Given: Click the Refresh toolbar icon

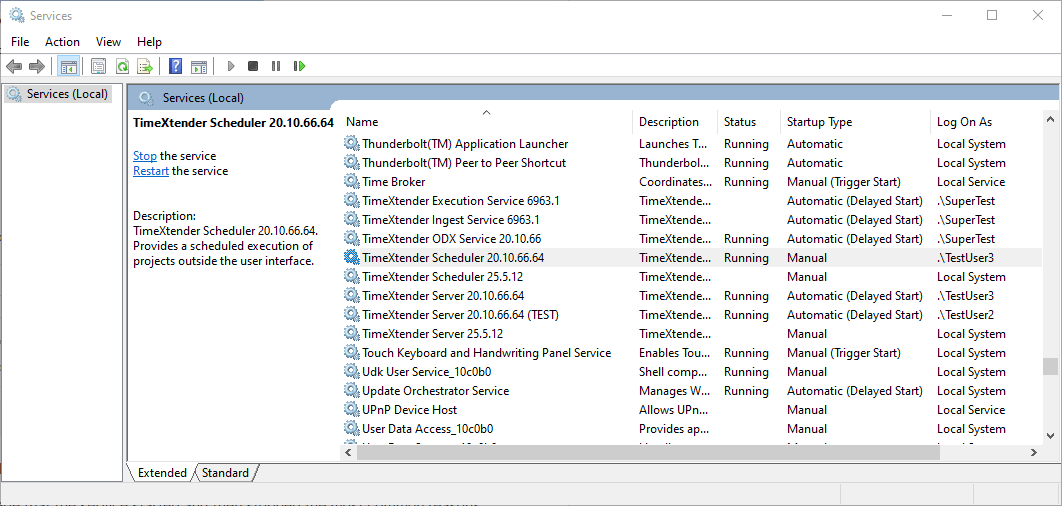Looking at the screenshot, I should coord(122,66).
